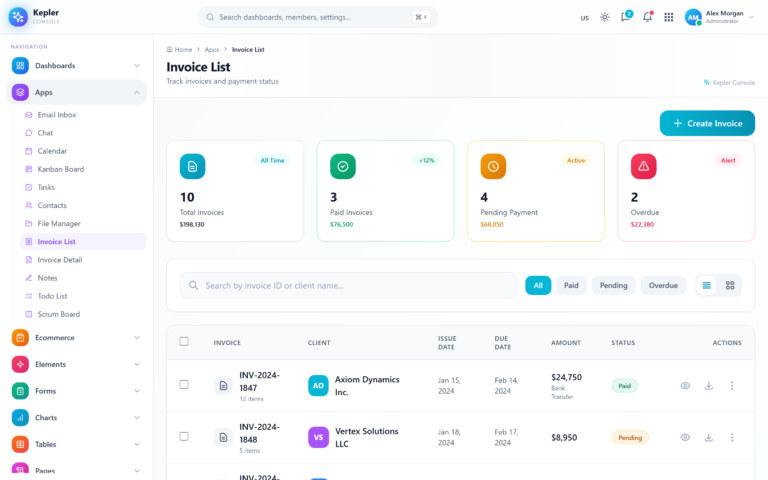
Task: Toggle the light/dark theme sun icon
Action: 605,17
